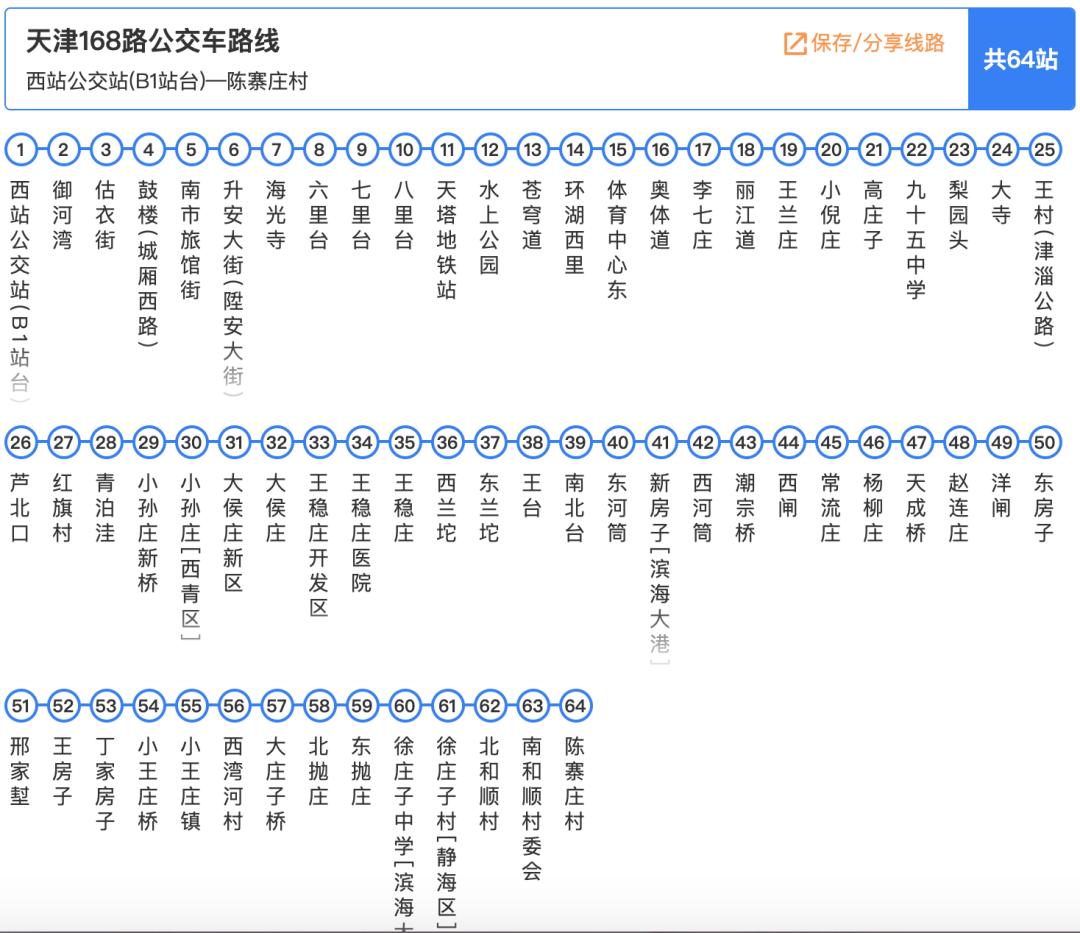
Task: Open stop name 邢家堼
Action: coord(21,771)
